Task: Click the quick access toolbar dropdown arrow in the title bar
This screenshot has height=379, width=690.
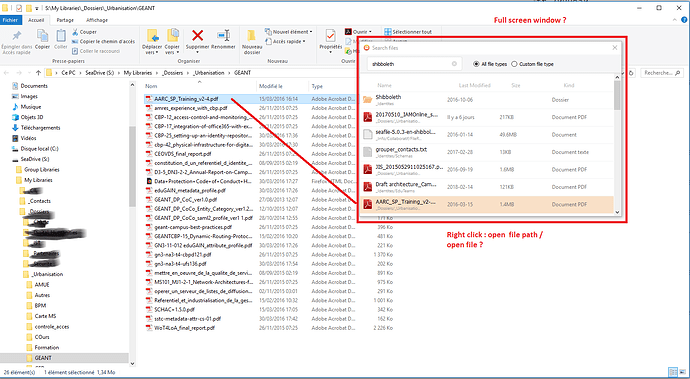Action: pos(37,8)
